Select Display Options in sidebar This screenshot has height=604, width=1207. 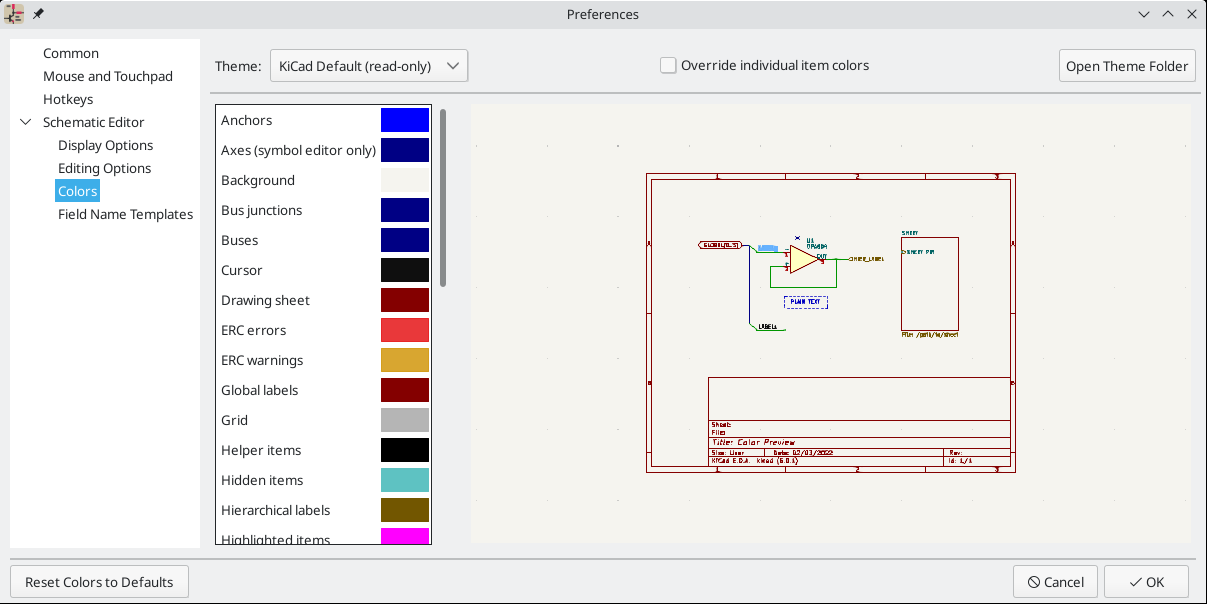point(105,145)
